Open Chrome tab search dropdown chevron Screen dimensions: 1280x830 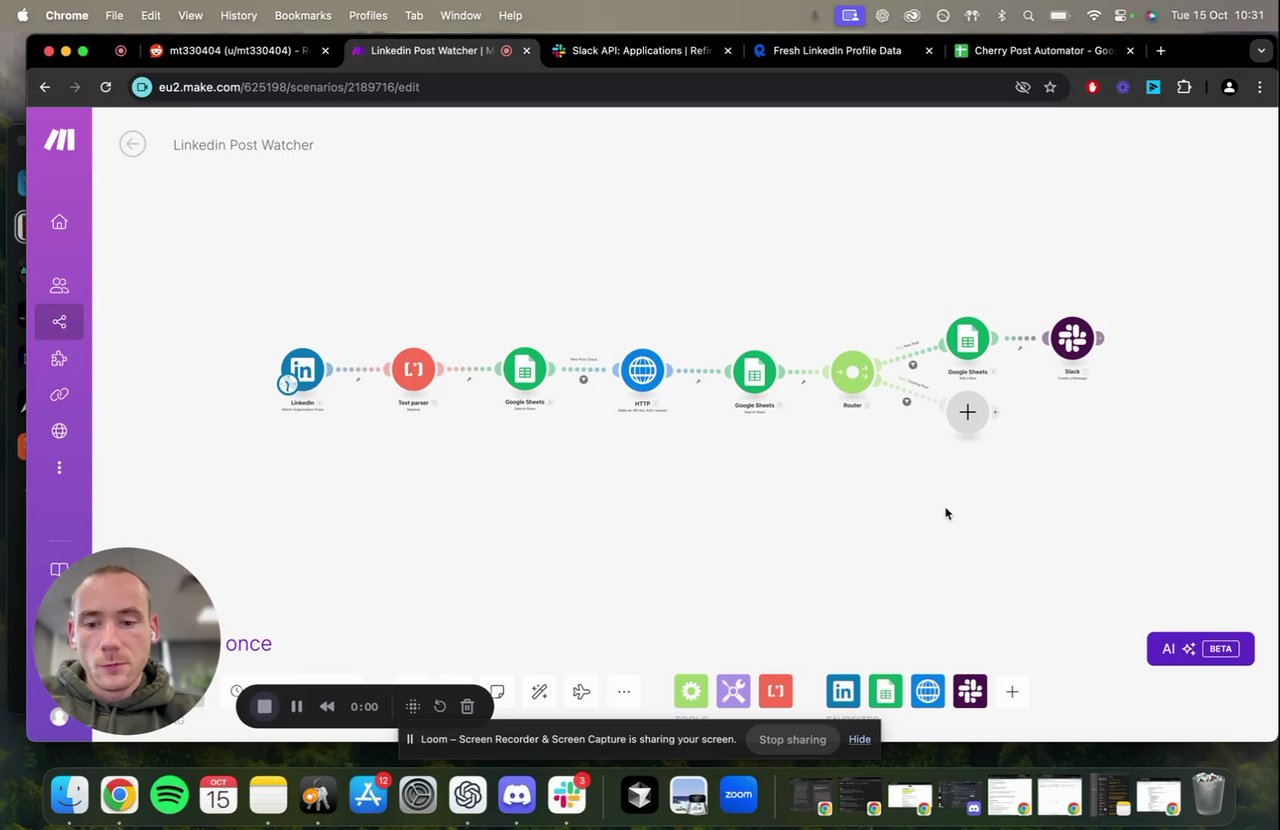point(1260,50)
